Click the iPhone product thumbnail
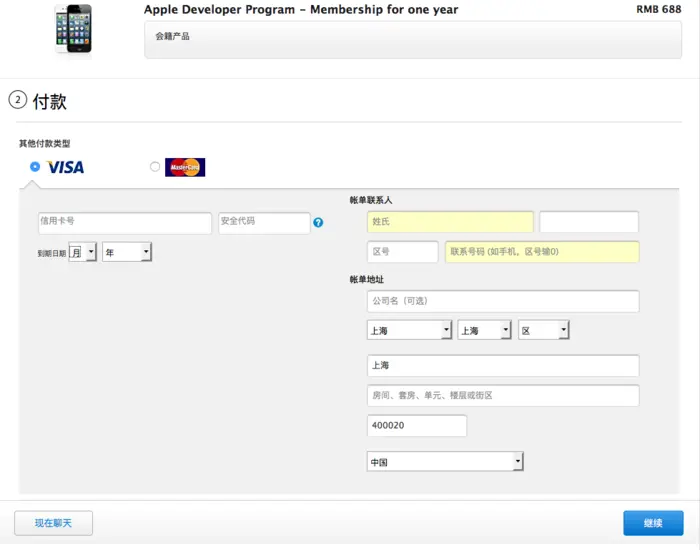This screenshot has height=550, width=700. tap(74, 29)
